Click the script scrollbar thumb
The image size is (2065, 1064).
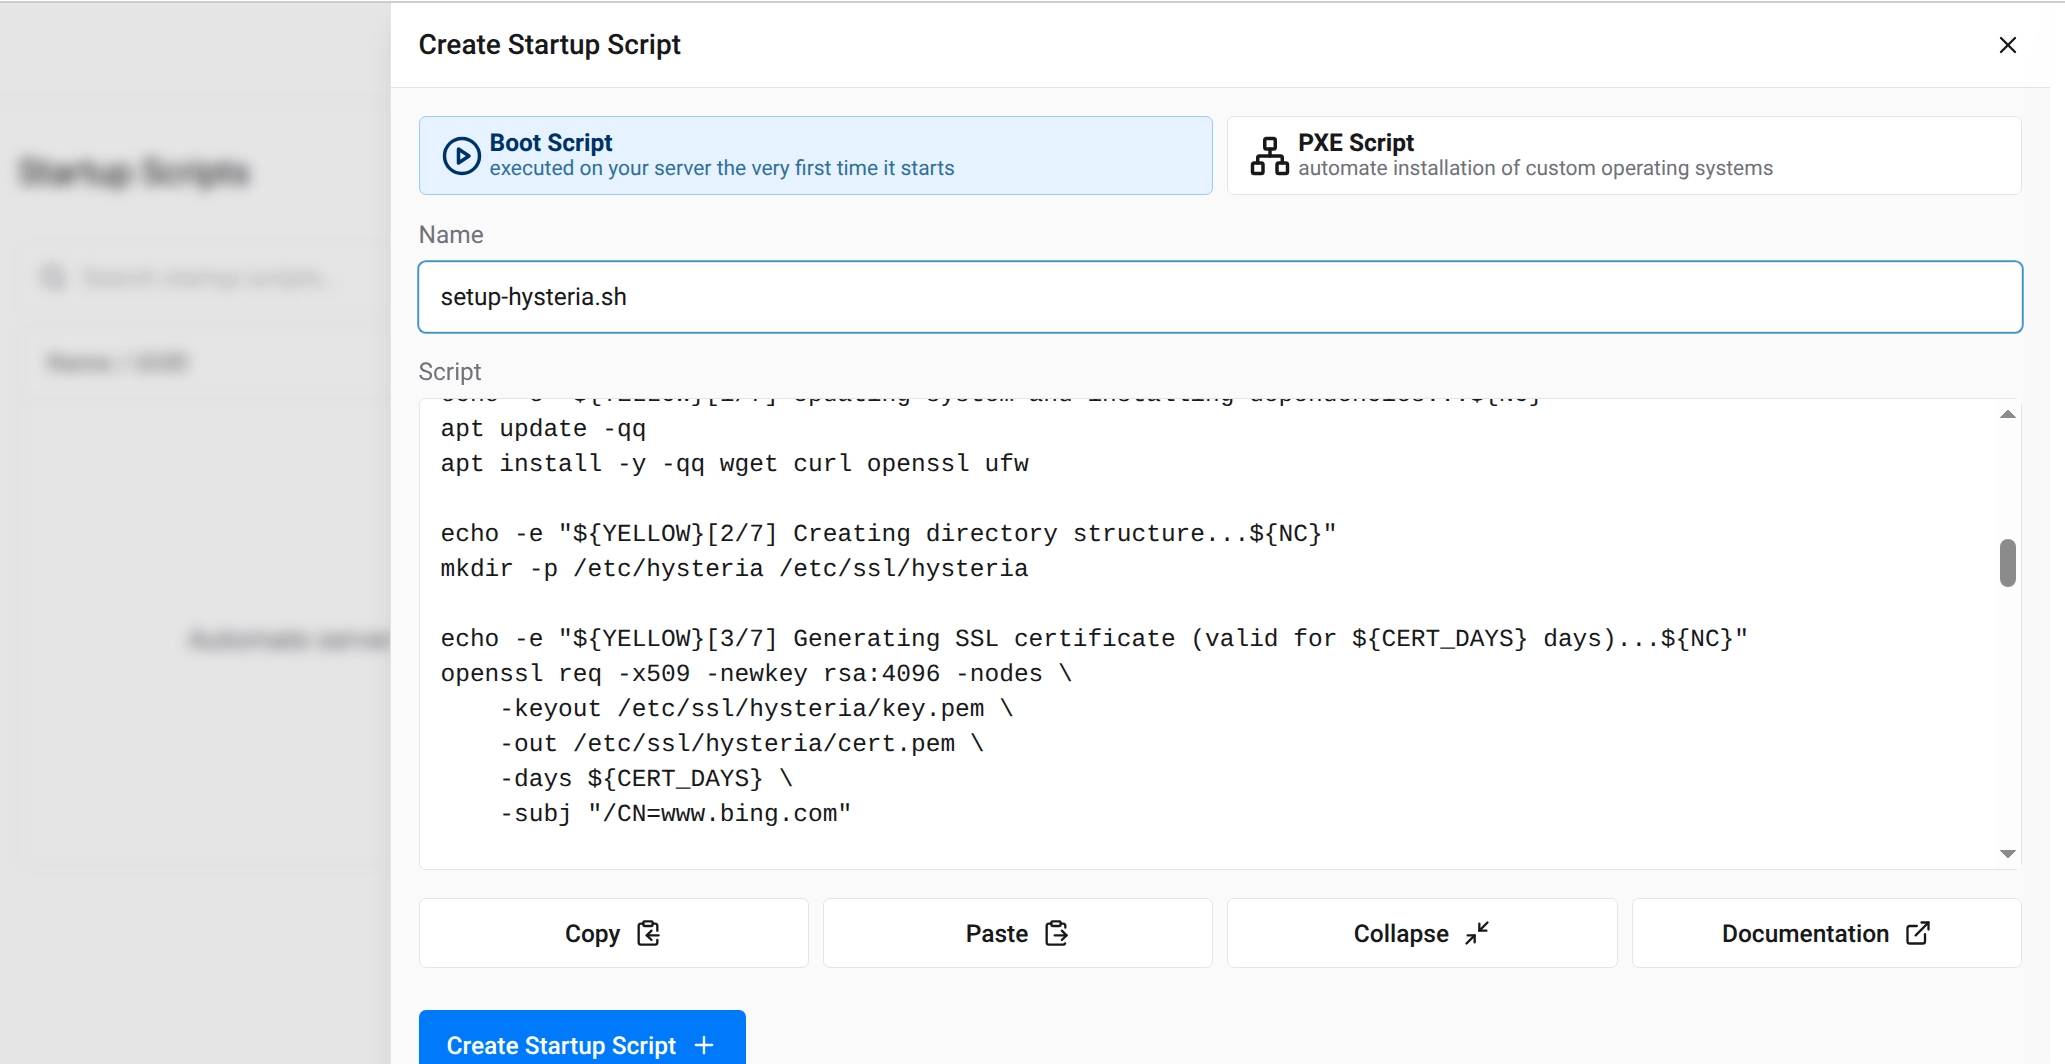coord(2007,563)
